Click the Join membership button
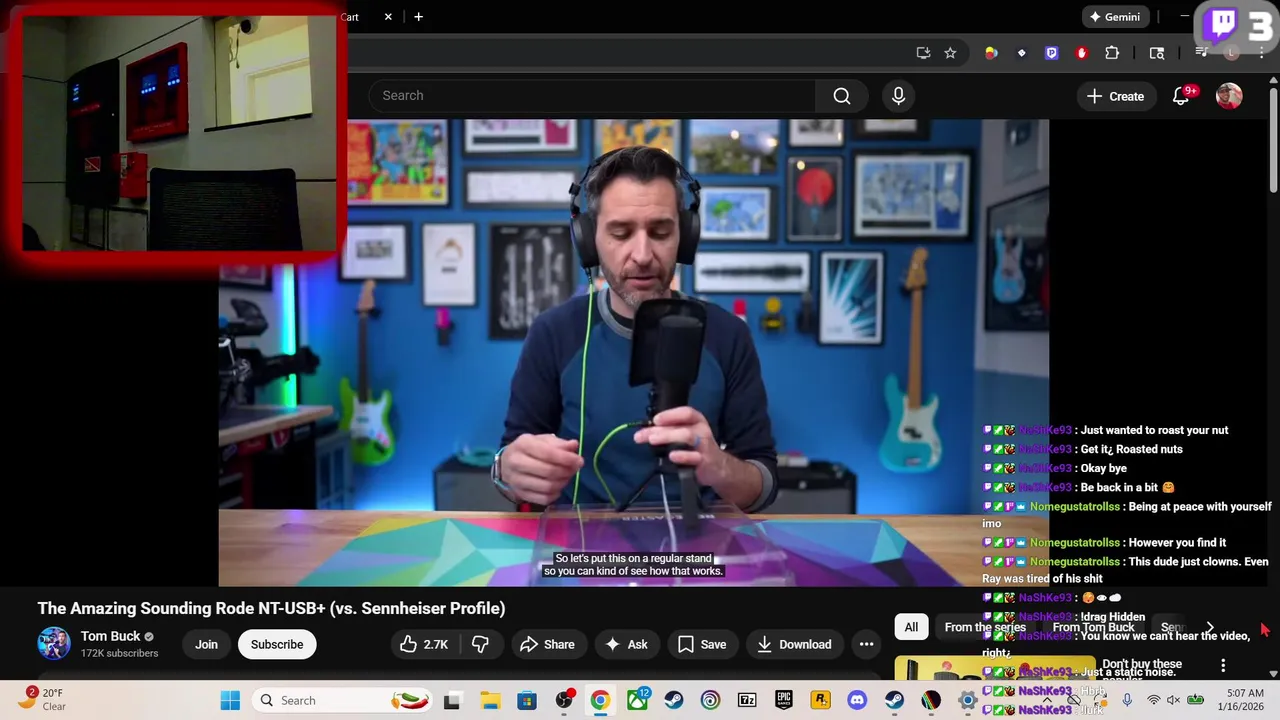Image resolution: width=1280 pixels, height=720 pixels. coord(206,644)
